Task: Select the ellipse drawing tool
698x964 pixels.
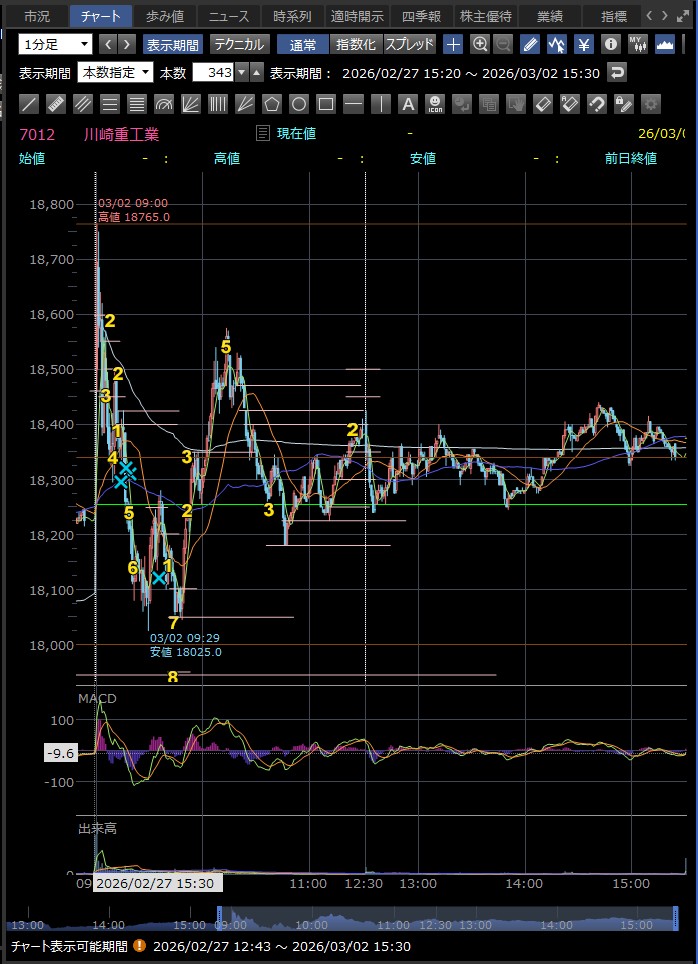Action: point(298,104)
